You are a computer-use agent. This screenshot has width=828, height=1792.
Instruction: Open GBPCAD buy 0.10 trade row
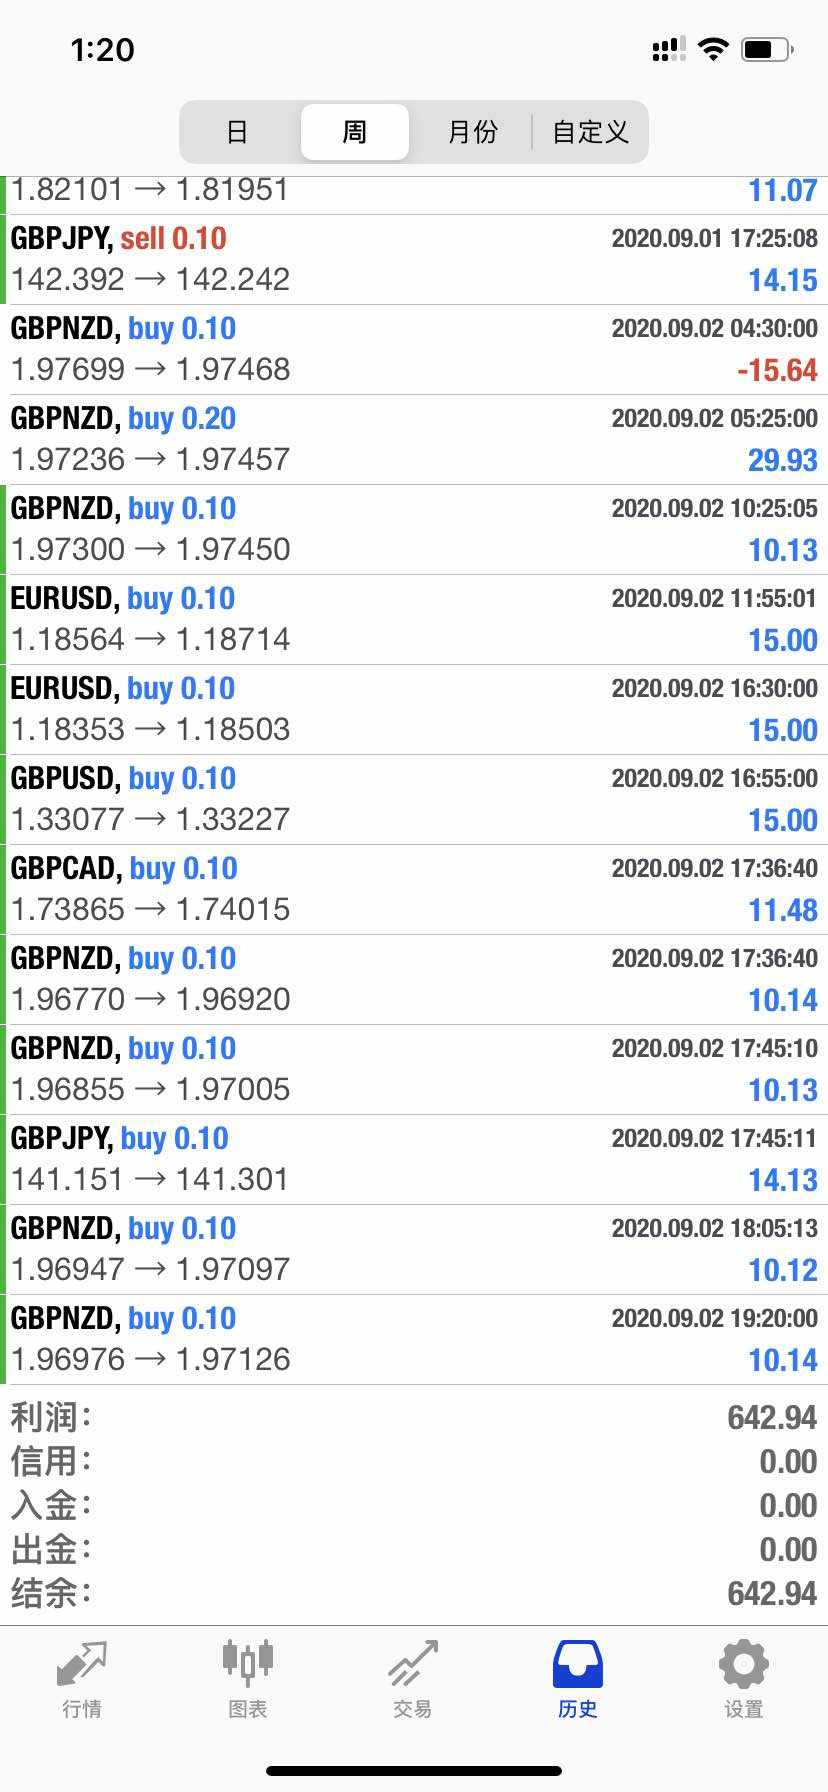[414, 889]
